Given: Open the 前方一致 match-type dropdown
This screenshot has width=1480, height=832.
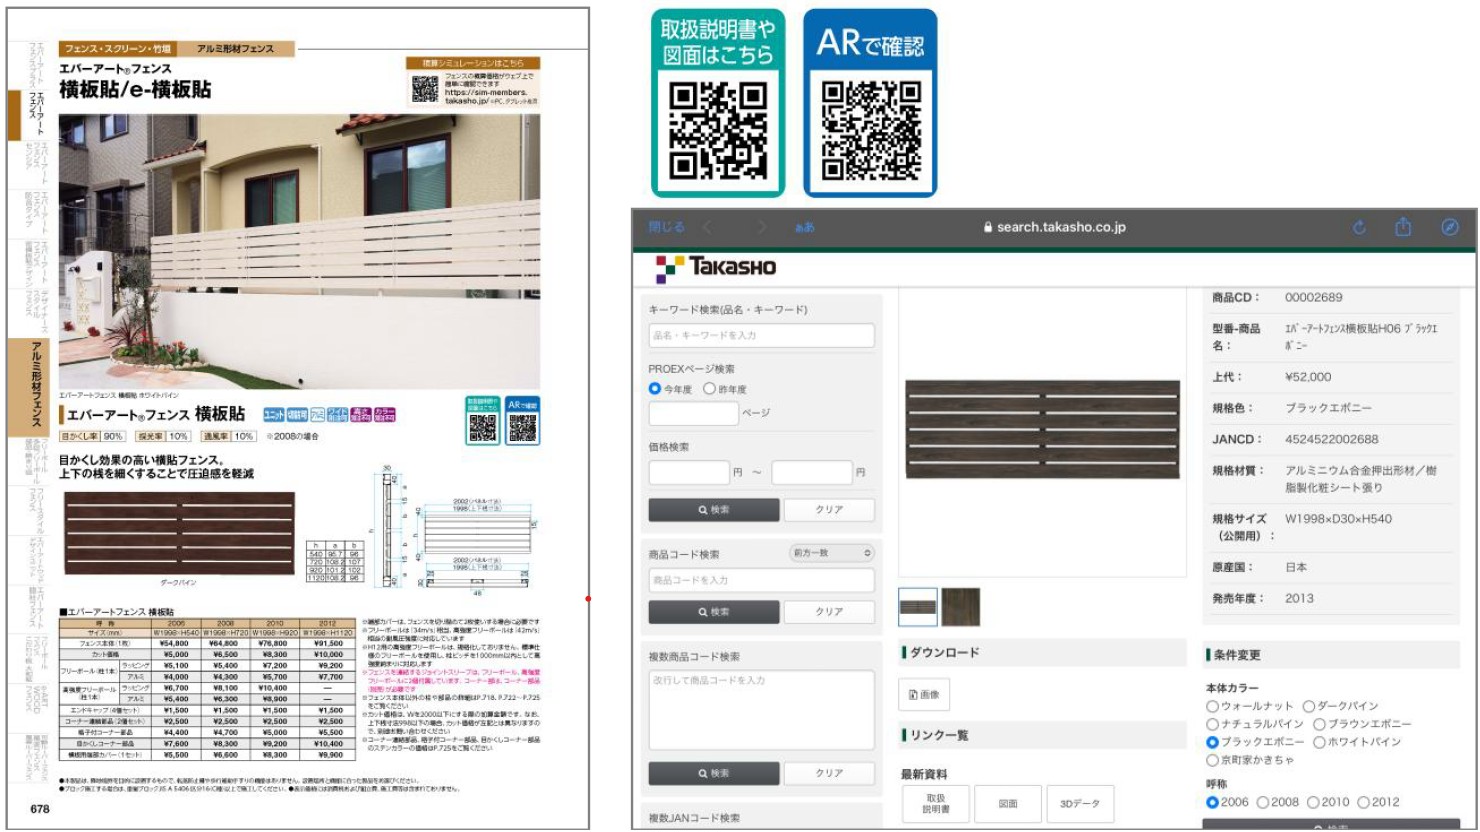Looking at the screenshot, I should coord(831,553).
